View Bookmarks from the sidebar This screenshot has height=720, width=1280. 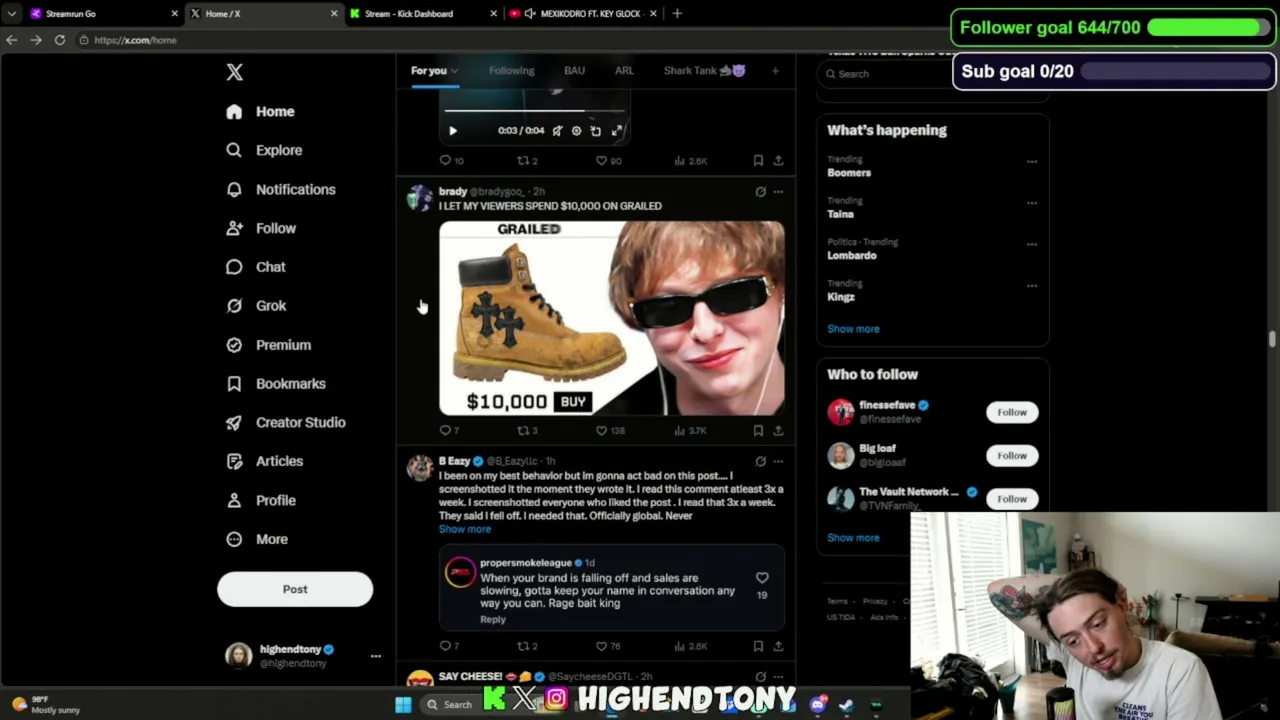click(276, 384)
